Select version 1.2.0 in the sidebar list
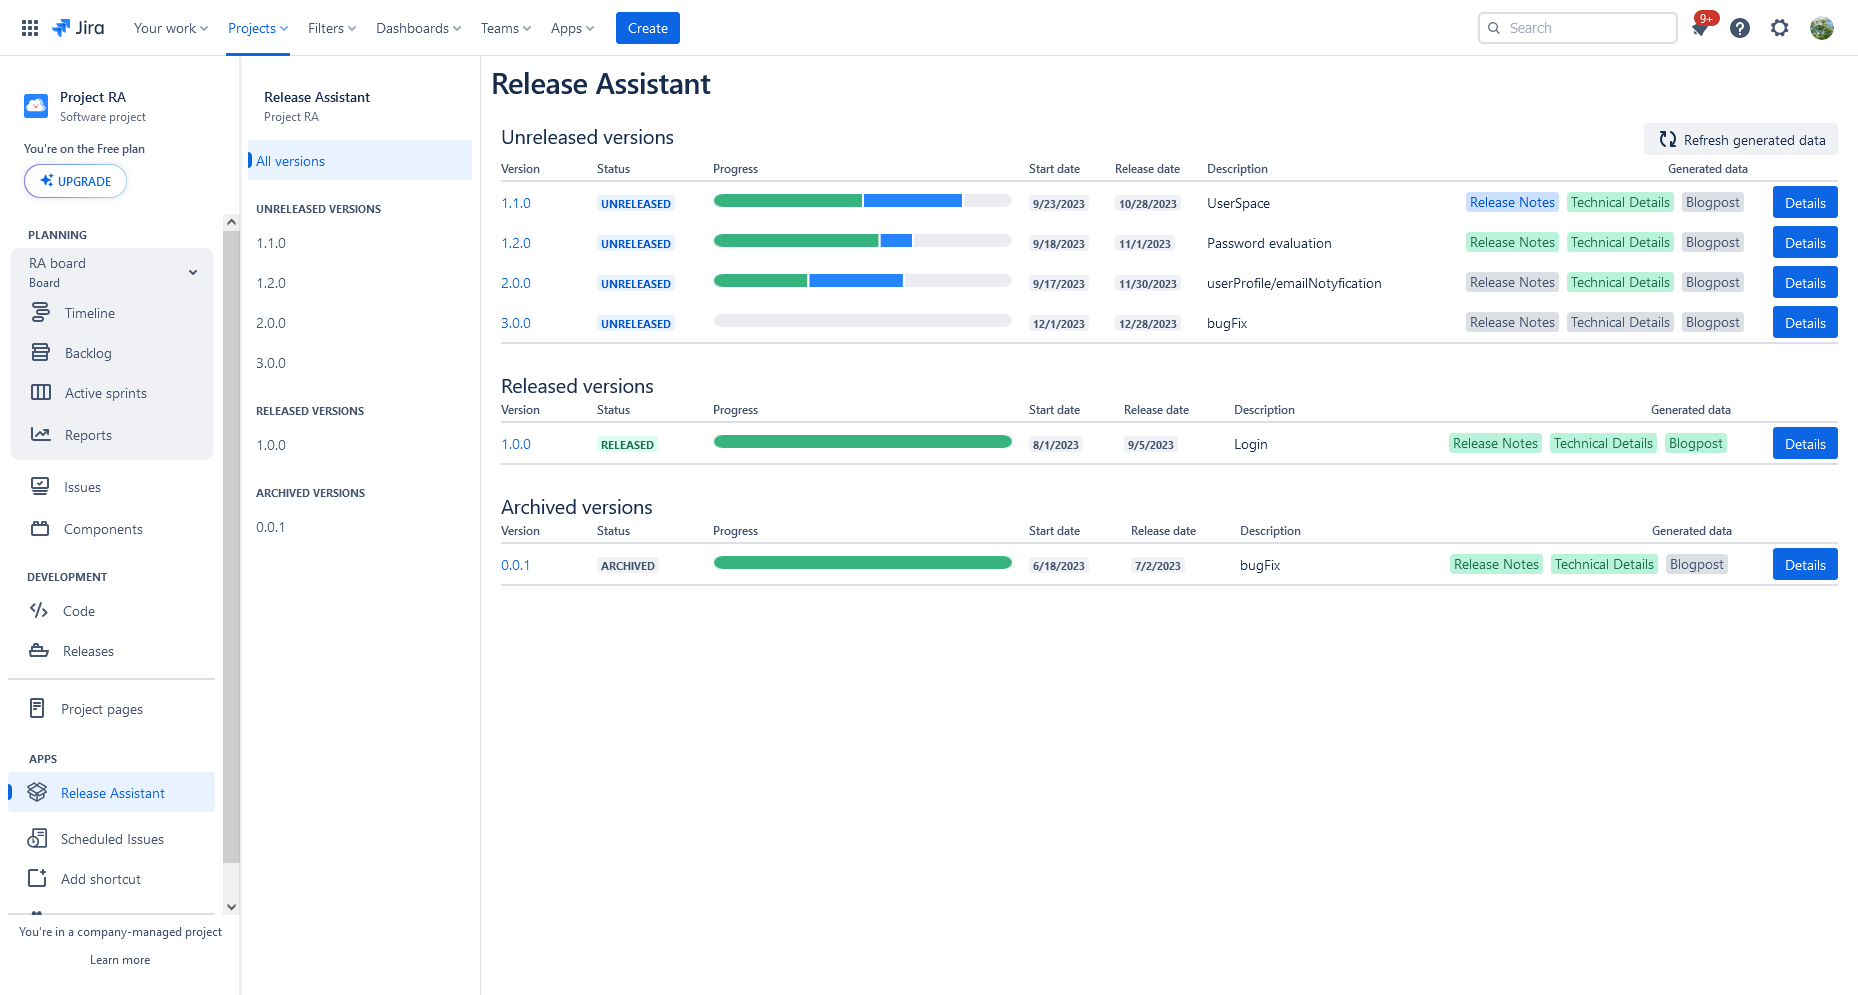The width and height of the screenshot is (1858, 995). (271, 283)
